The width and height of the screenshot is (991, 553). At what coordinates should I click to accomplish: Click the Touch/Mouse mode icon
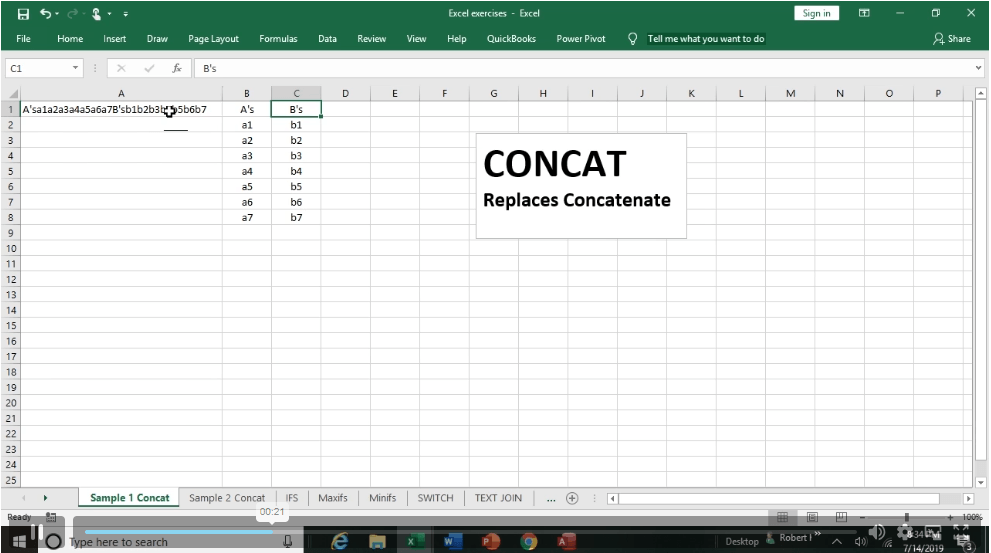tap(96, 13)
